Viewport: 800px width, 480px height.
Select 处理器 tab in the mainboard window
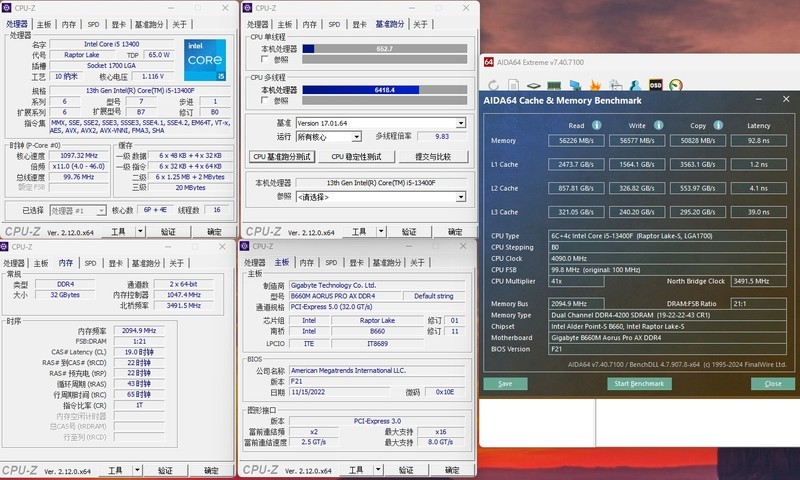click(x=254, y=263)
